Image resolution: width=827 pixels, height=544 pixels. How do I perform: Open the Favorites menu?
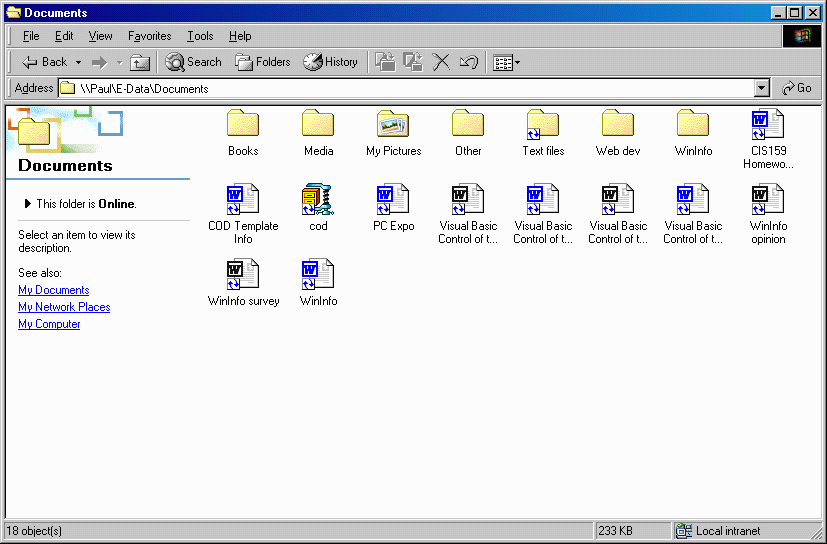click(x=149, y=36)
